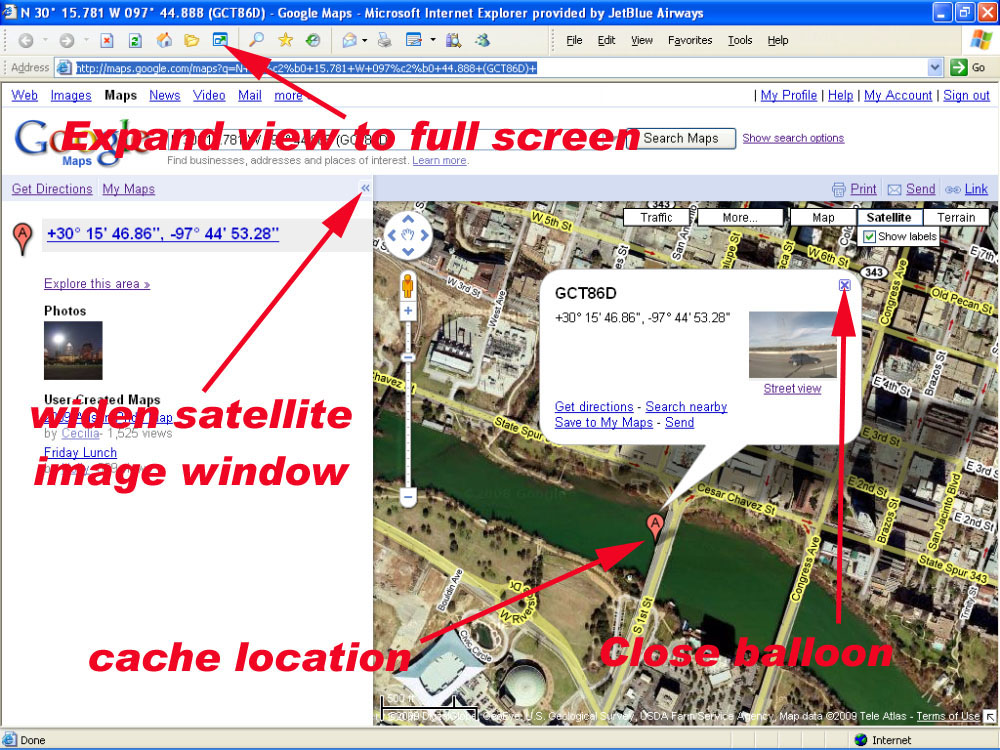Open the My Maps link
1000x750 pixels.
tap(129, 189)
